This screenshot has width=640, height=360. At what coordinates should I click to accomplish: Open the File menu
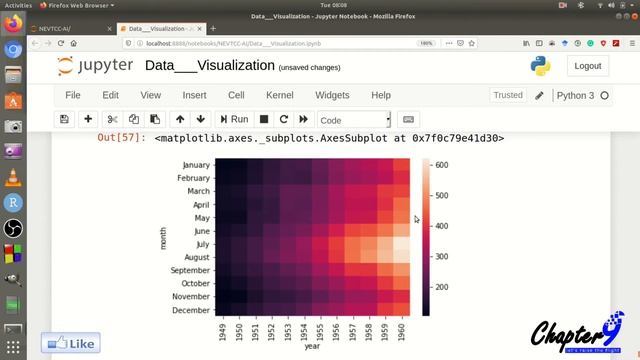[x=73, y=95]
